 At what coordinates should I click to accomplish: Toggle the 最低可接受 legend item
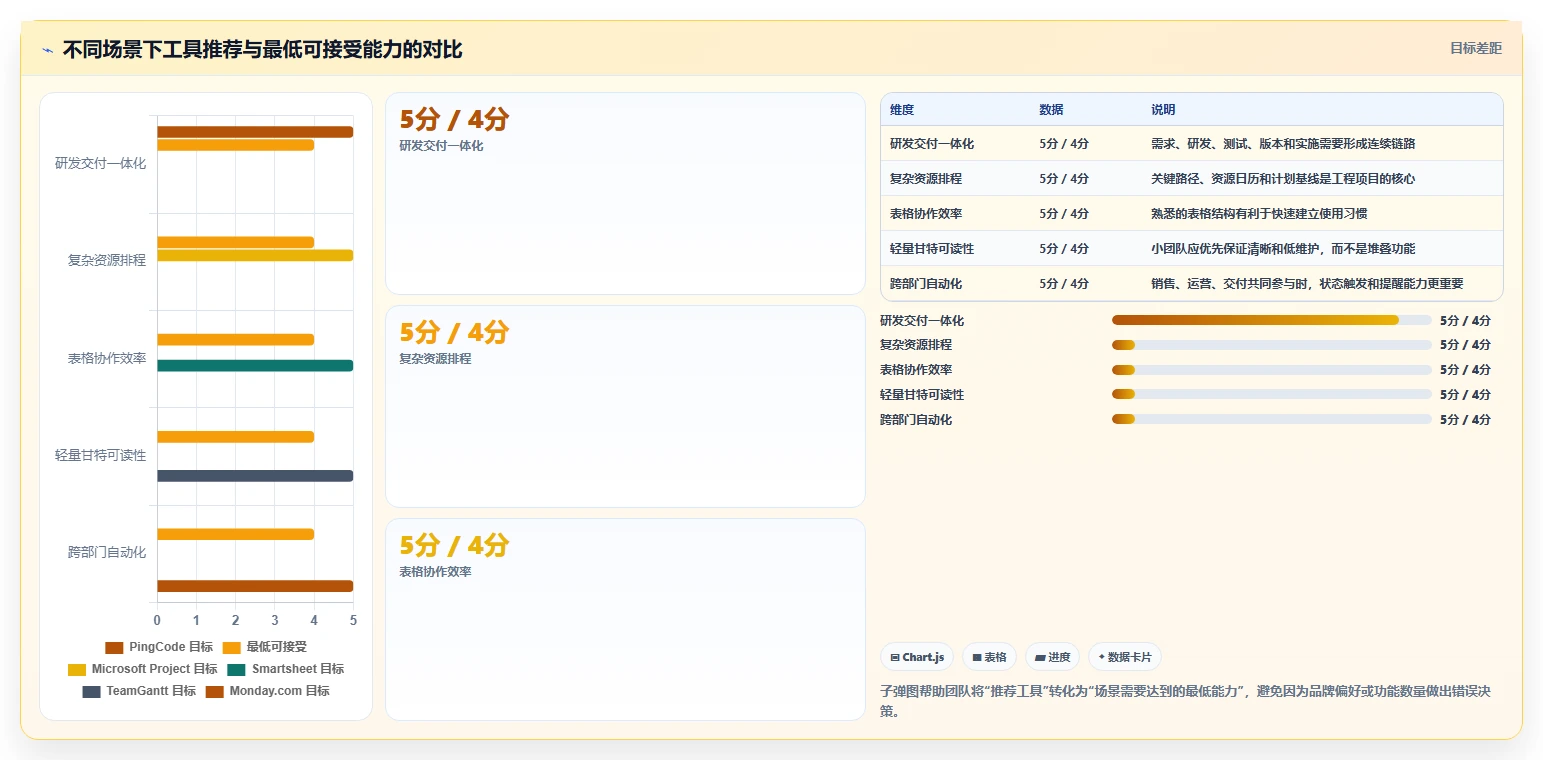click(264, 648)
